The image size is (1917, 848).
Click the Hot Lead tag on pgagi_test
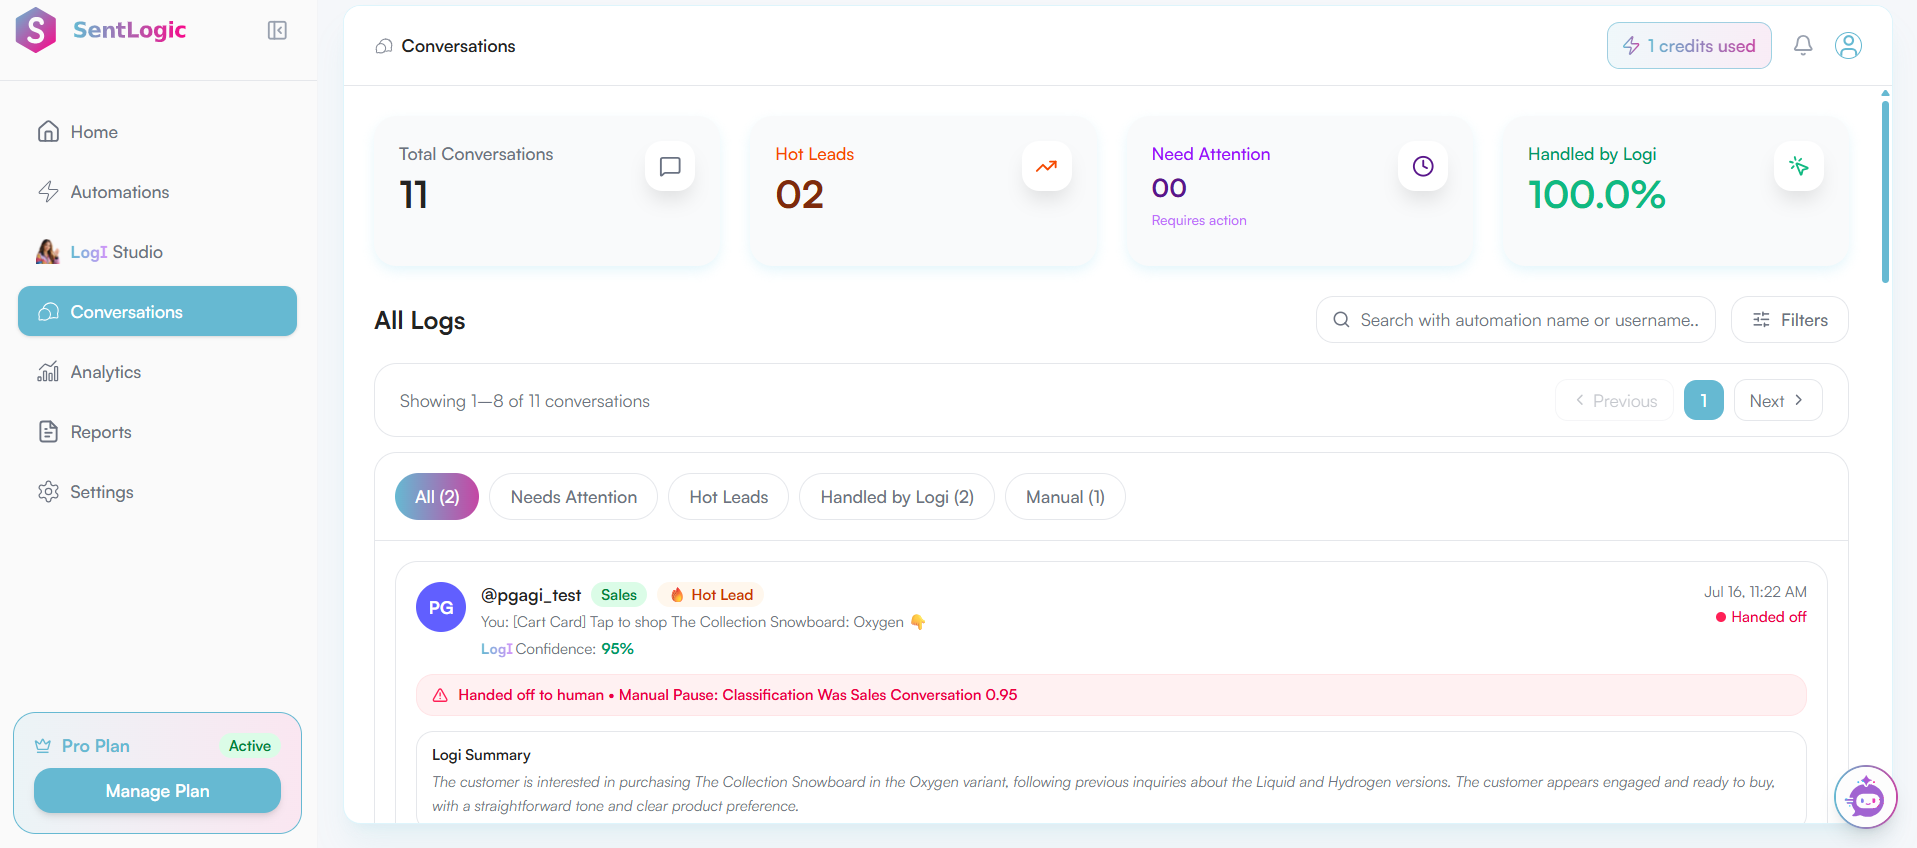[711, 595]
